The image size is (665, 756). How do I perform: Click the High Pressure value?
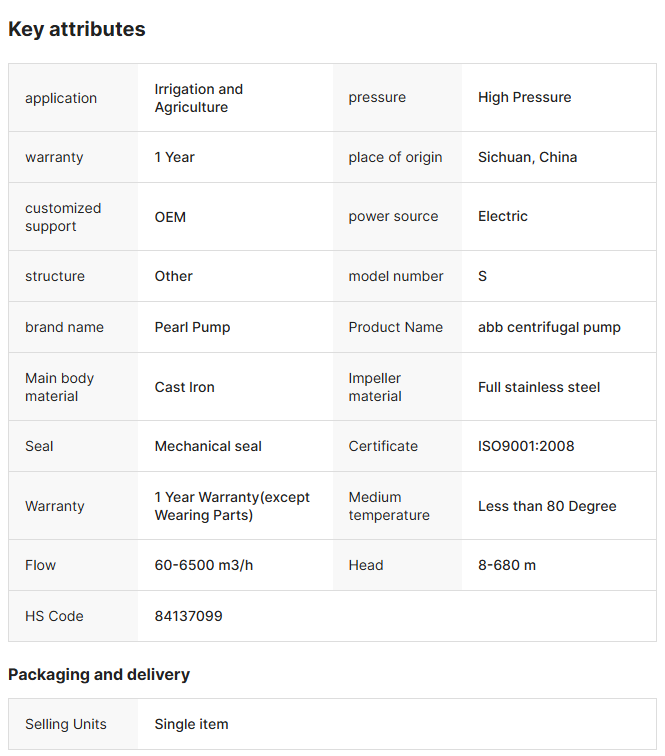[524, 97]
